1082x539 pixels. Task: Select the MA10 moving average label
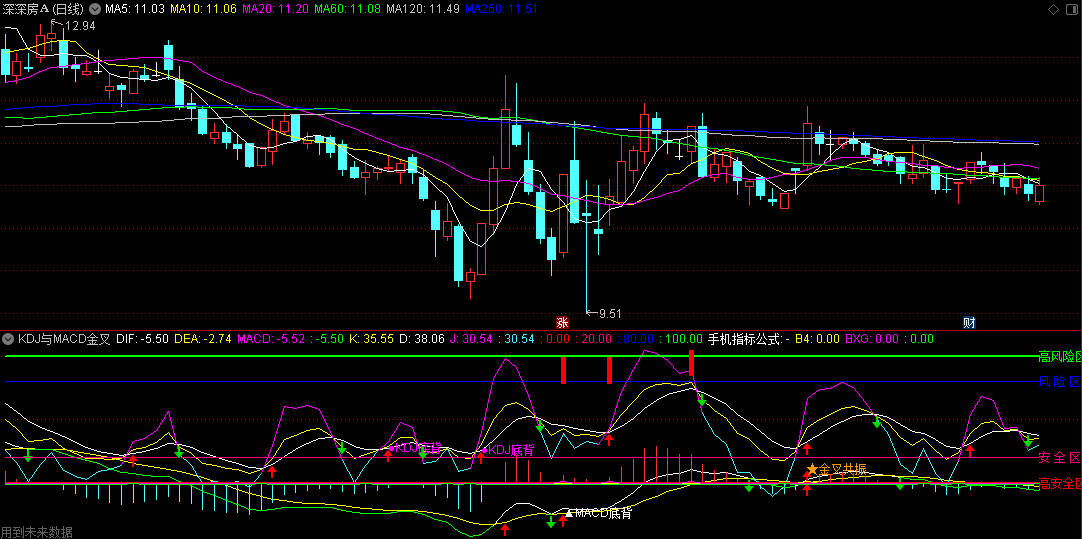[x=203, y=8]
